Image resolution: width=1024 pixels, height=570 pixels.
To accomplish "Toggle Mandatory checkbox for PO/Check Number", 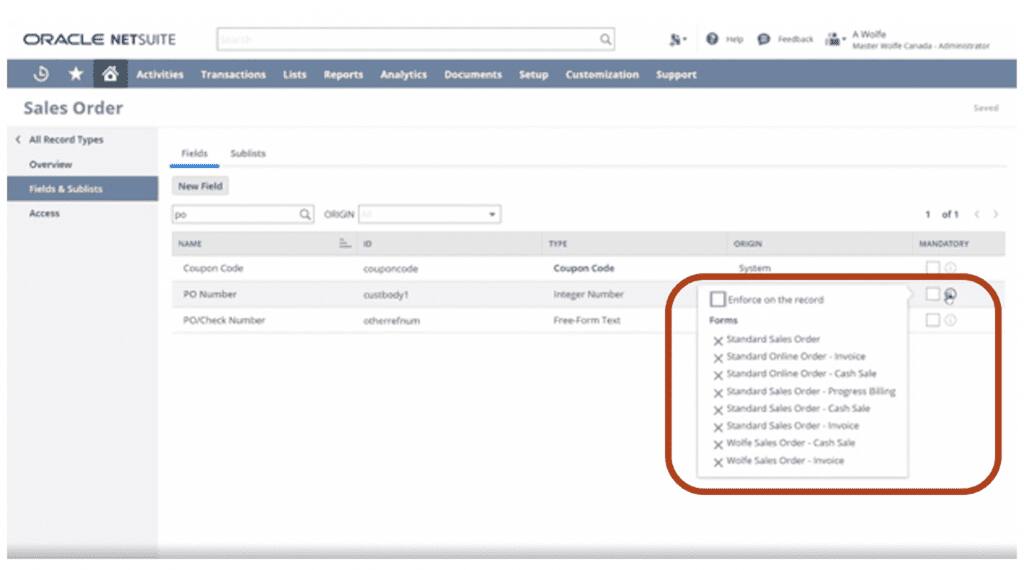I will point(933,320).
